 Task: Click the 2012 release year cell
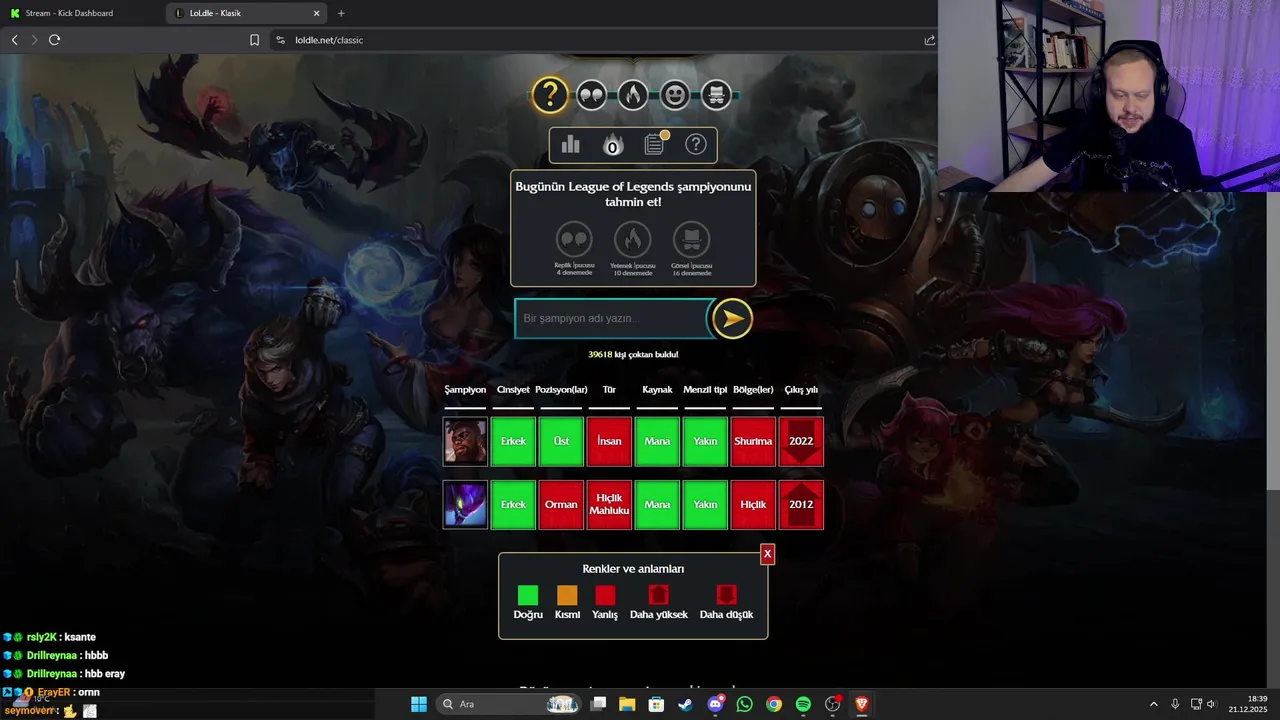click(x=801, y=505)
